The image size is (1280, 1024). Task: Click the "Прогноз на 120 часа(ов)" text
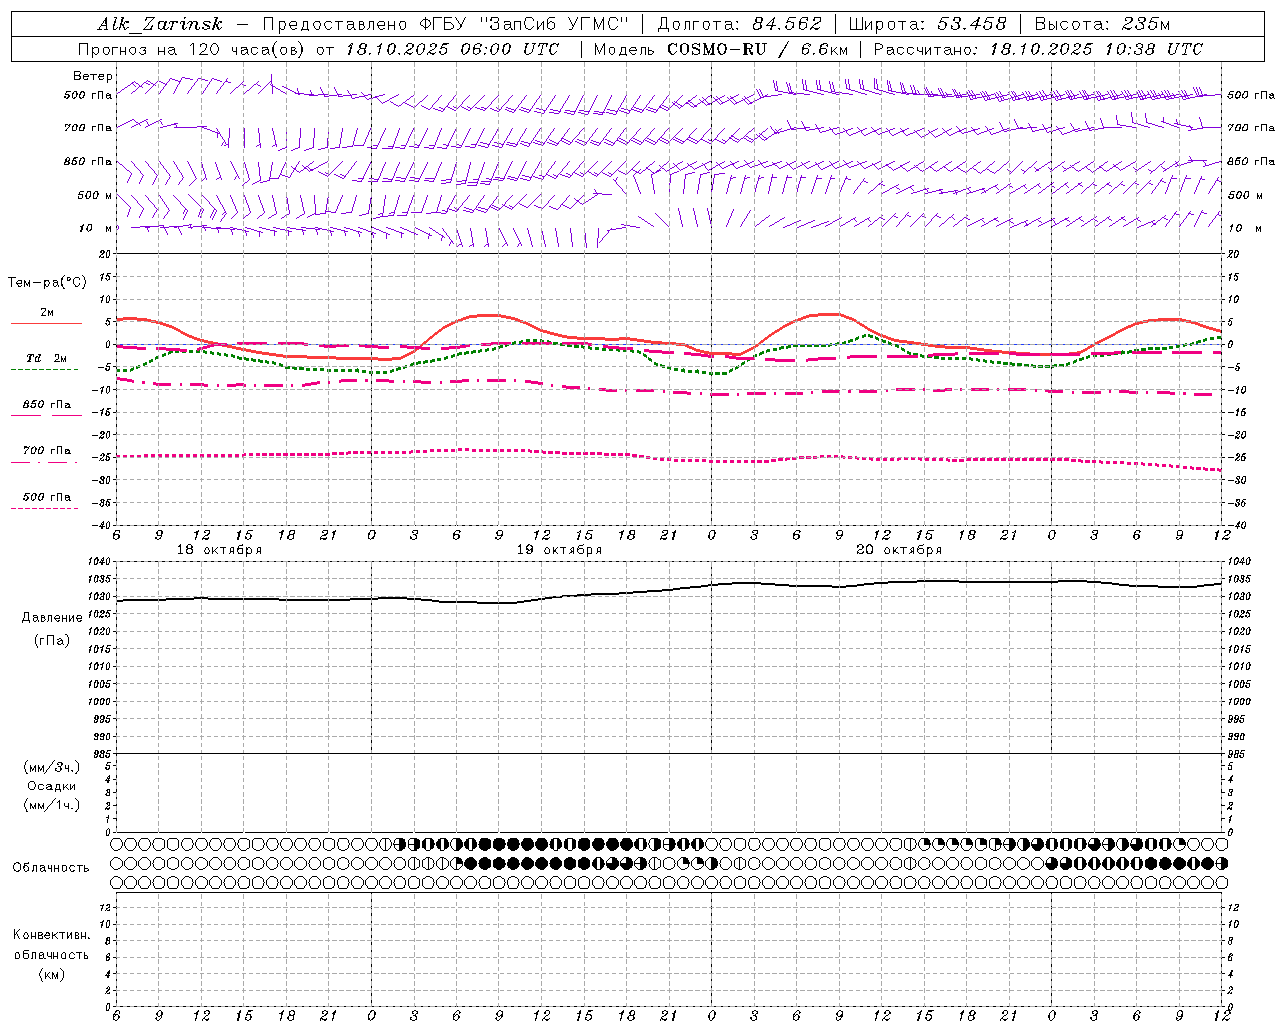(x=192, y=49)
